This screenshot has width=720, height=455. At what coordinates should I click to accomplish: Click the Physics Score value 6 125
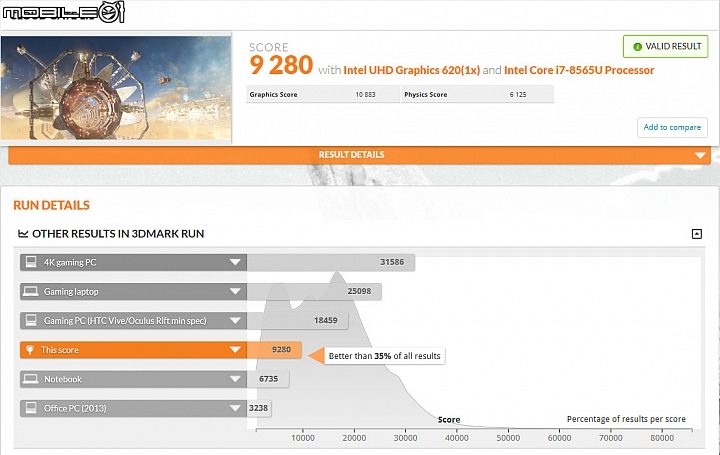point(518,95)
